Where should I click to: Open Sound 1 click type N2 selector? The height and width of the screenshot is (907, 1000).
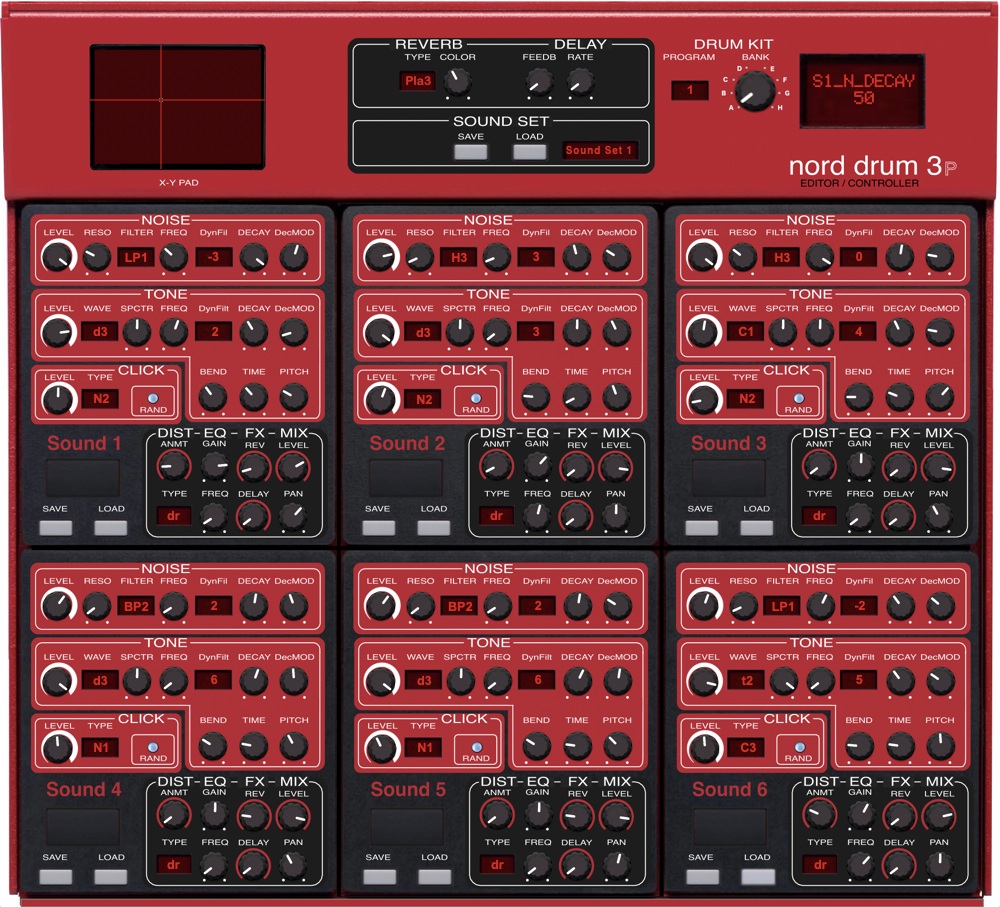[x=101, y=399]
